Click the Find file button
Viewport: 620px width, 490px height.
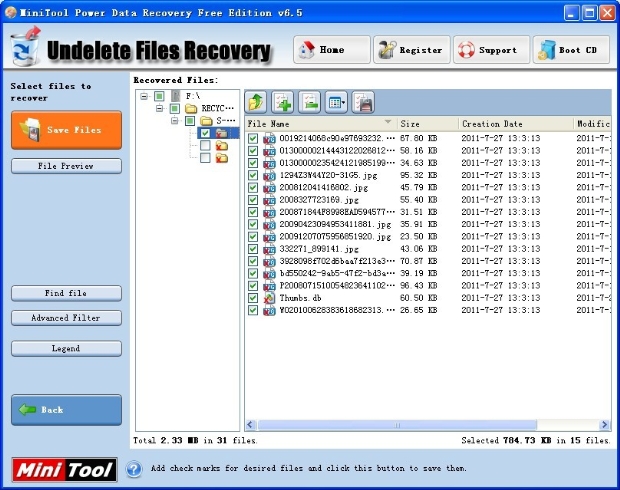point(66,293)
